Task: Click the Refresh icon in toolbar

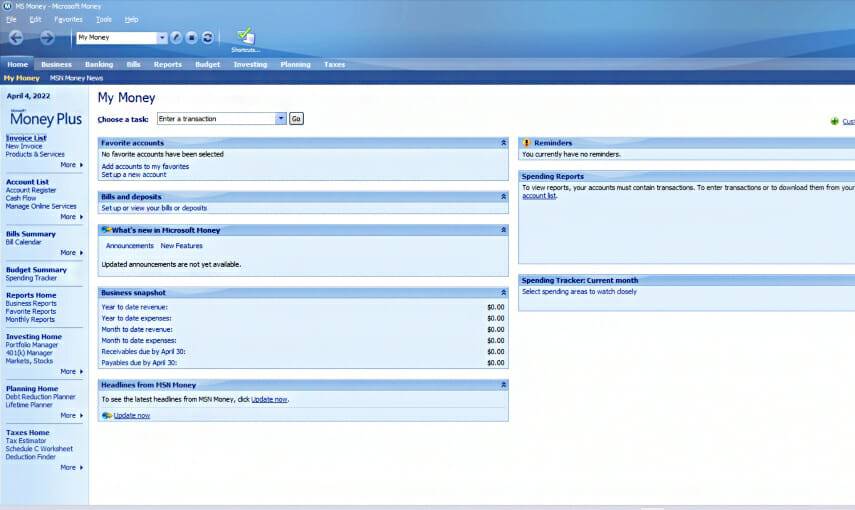Action: point(207,38)
